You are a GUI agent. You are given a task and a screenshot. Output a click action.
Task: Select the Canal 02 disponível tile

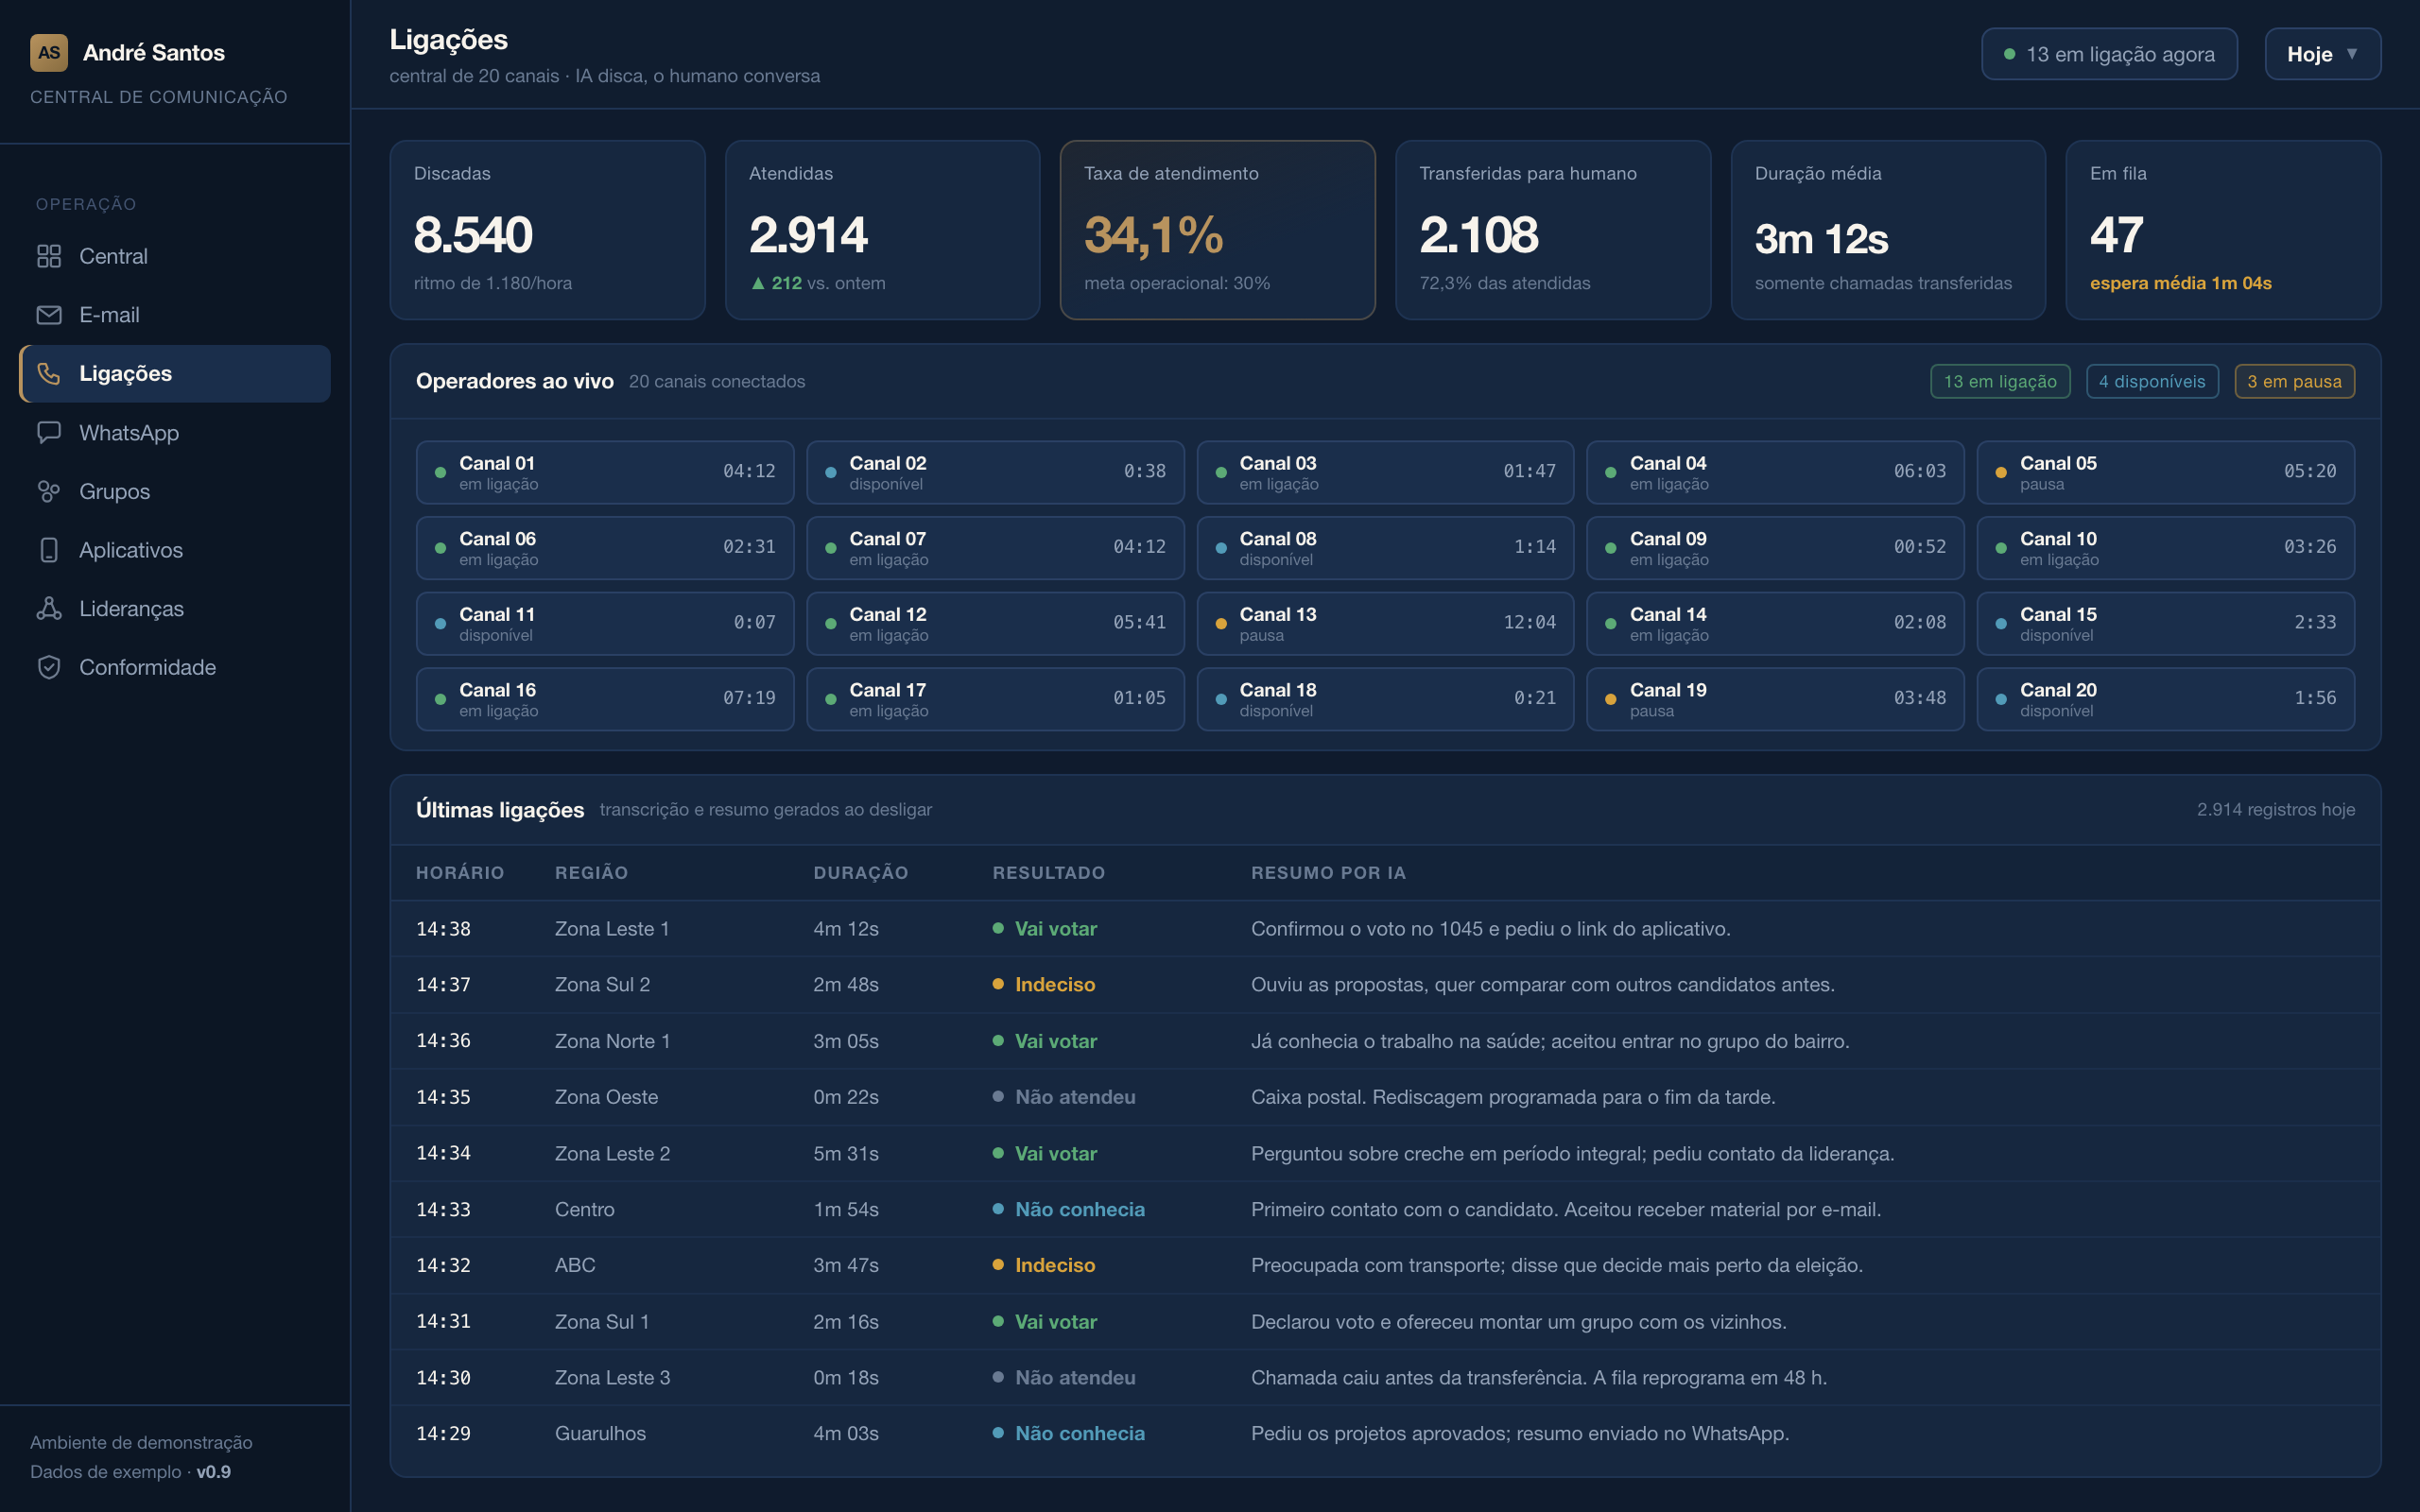pos(995,472)
